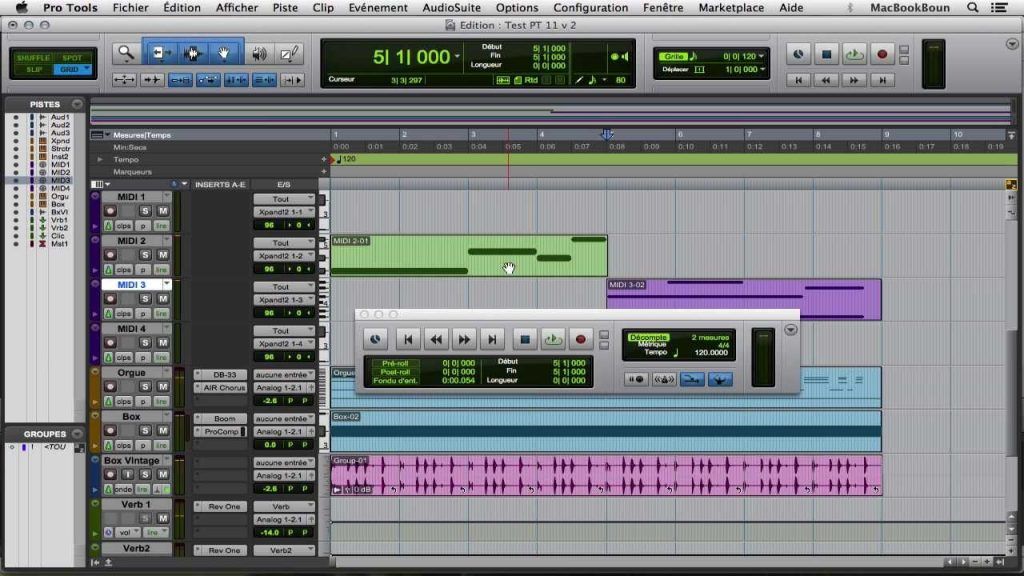The width and height of the screenshot is (1024, 576).
Task: Mute the Orgue track
Action: (x=163, y=387)
